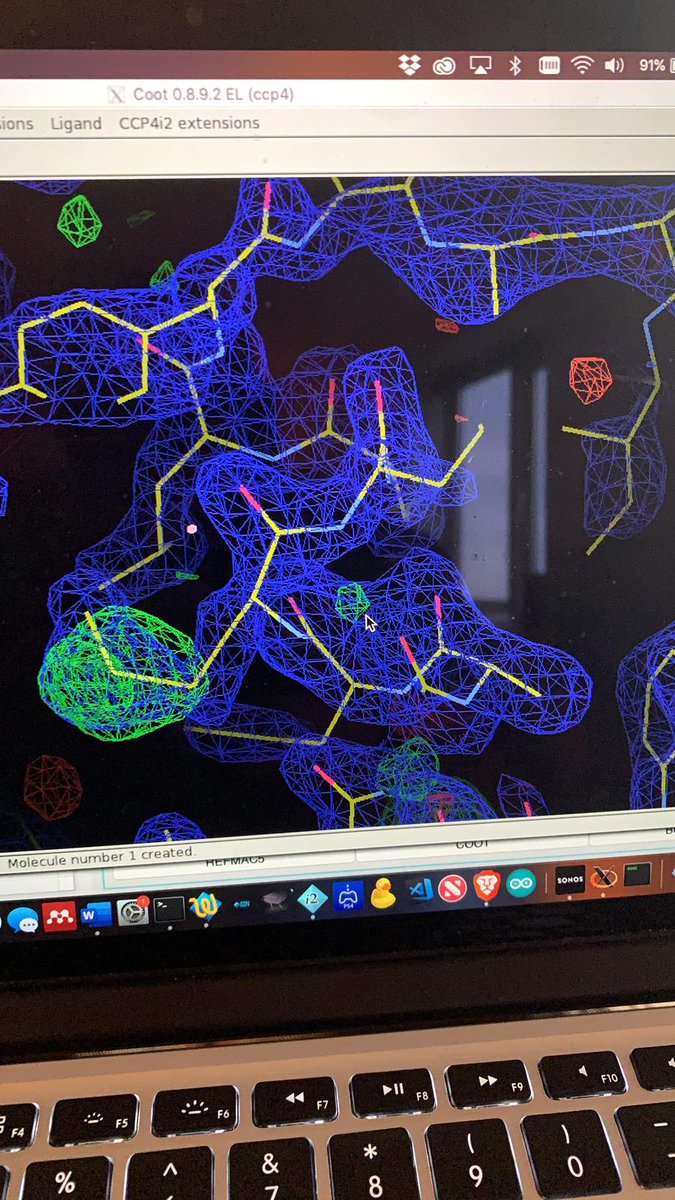Open the yellow duck Cyberduck dock icon
The image size is (675, 1200).
pos(383,892)
